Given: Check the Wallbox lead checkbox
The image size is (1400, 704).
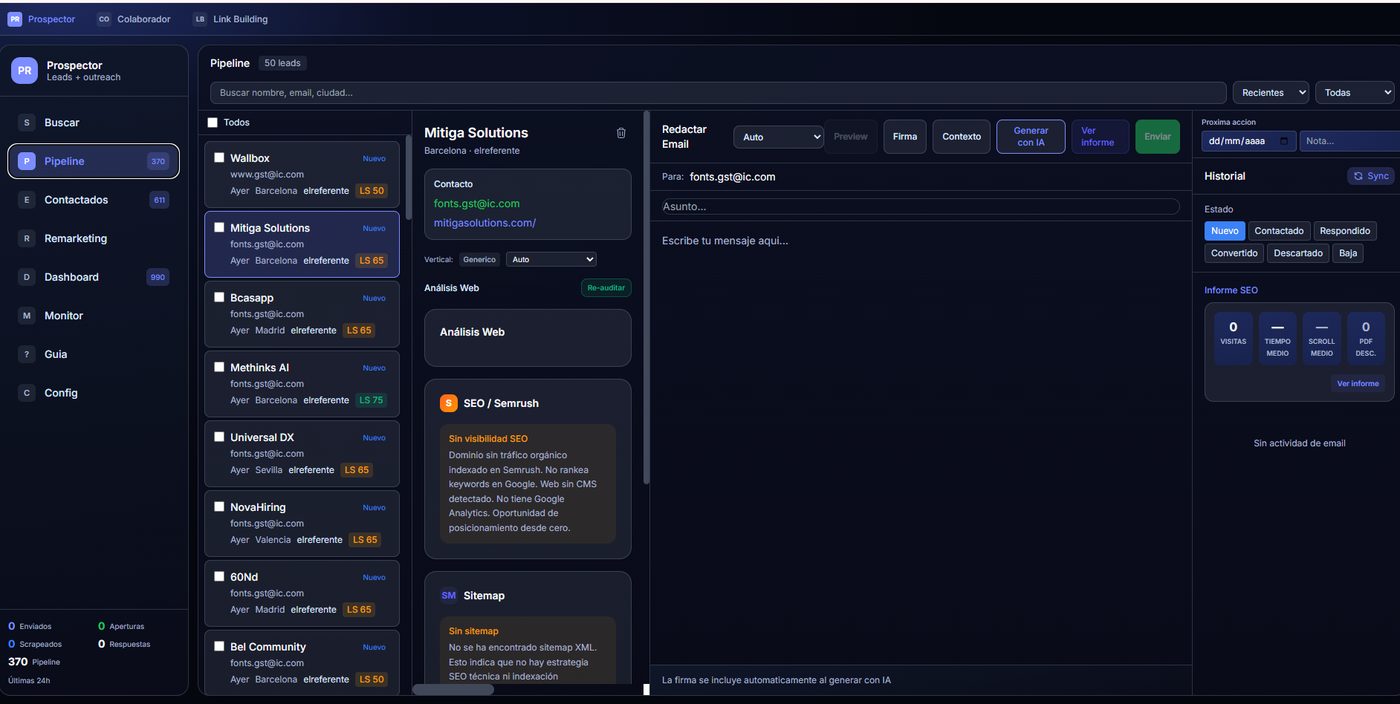Looking at the screenshot, I should click(219, 157).
